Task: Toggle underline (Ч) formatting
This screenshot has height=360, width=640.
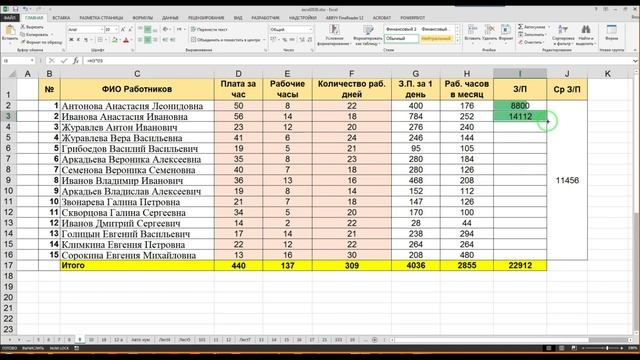Action: pyautogui.click(x=86, y=40)
